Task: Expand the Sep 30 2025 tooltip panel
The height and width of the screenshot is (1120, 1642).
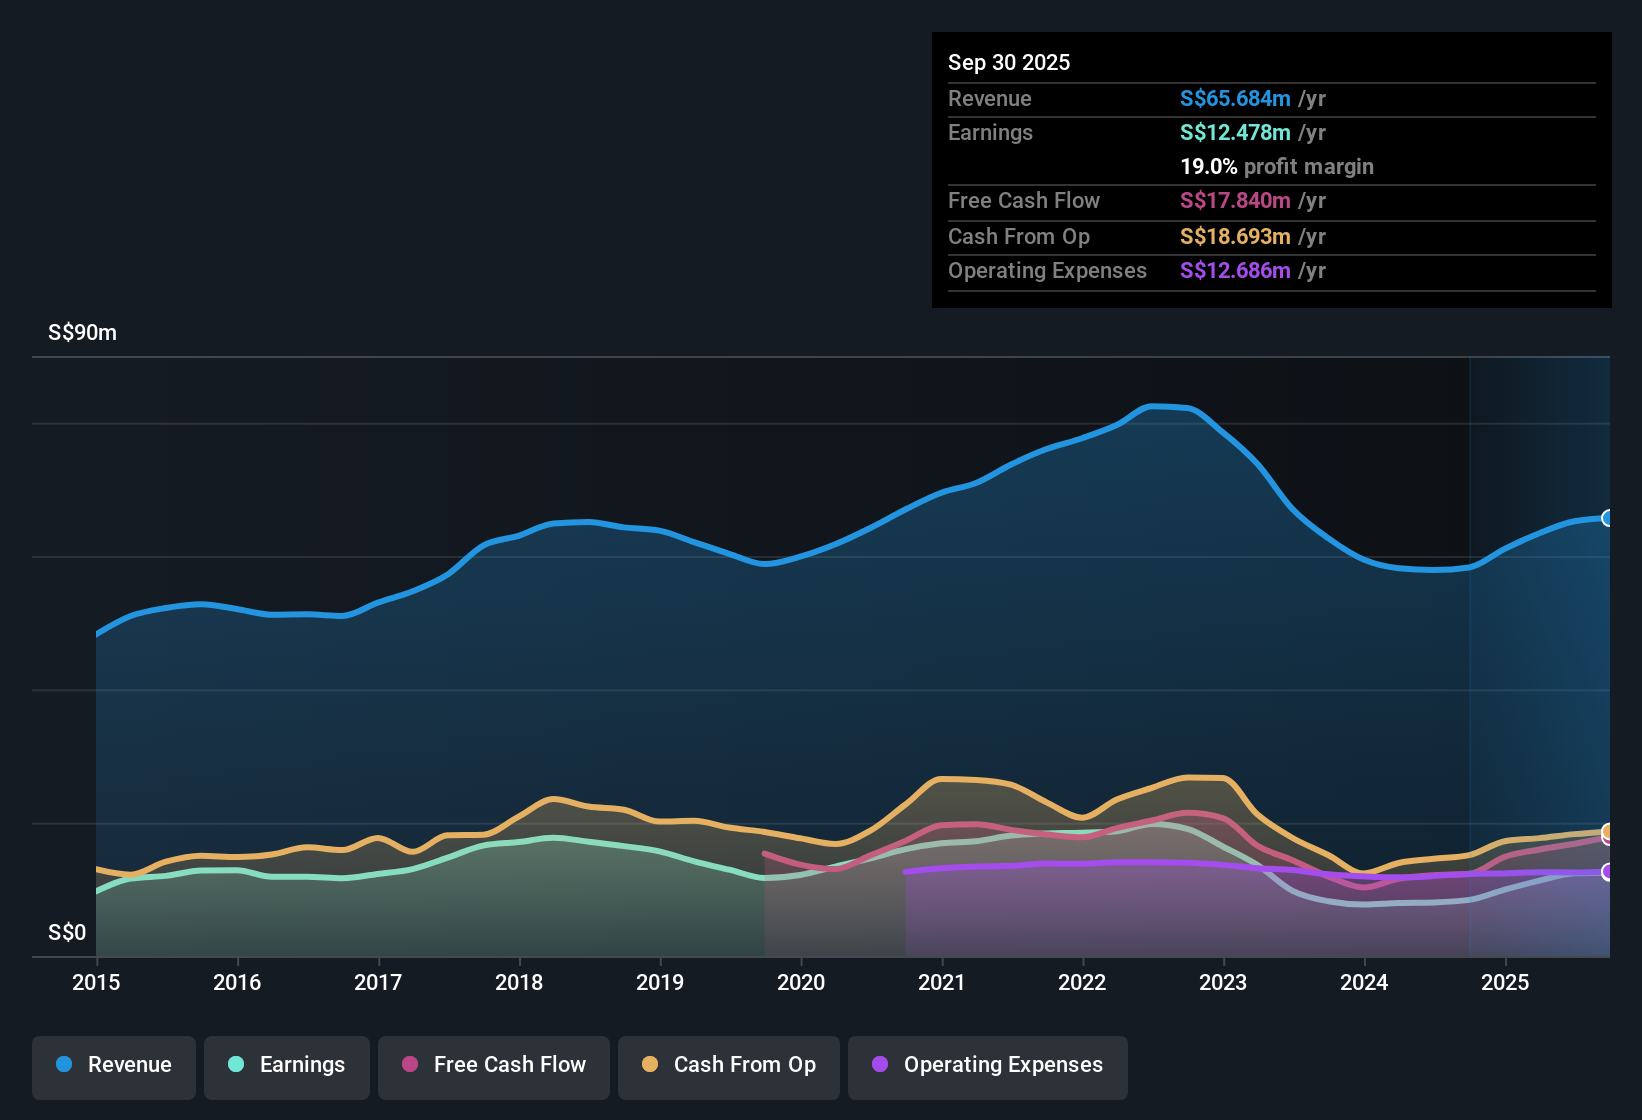Action: 1270,170
